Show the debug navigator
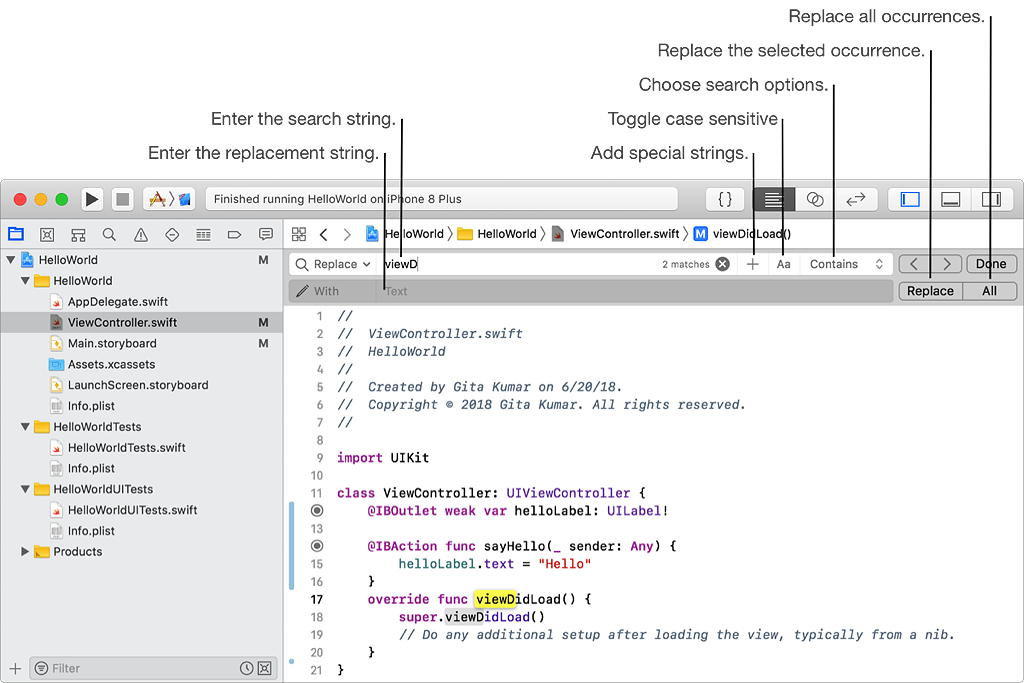 (x=203, y=234)
